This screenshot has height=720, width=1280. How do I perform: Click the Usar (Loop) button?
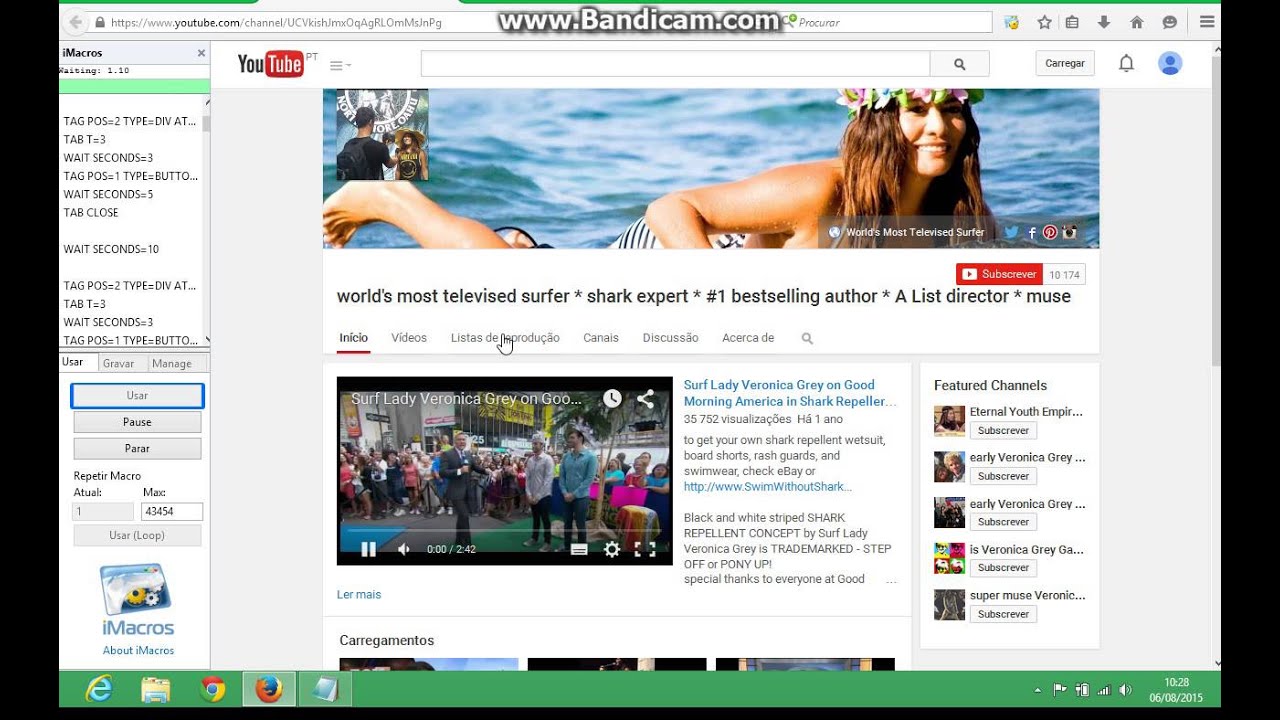tap(137, 535)
